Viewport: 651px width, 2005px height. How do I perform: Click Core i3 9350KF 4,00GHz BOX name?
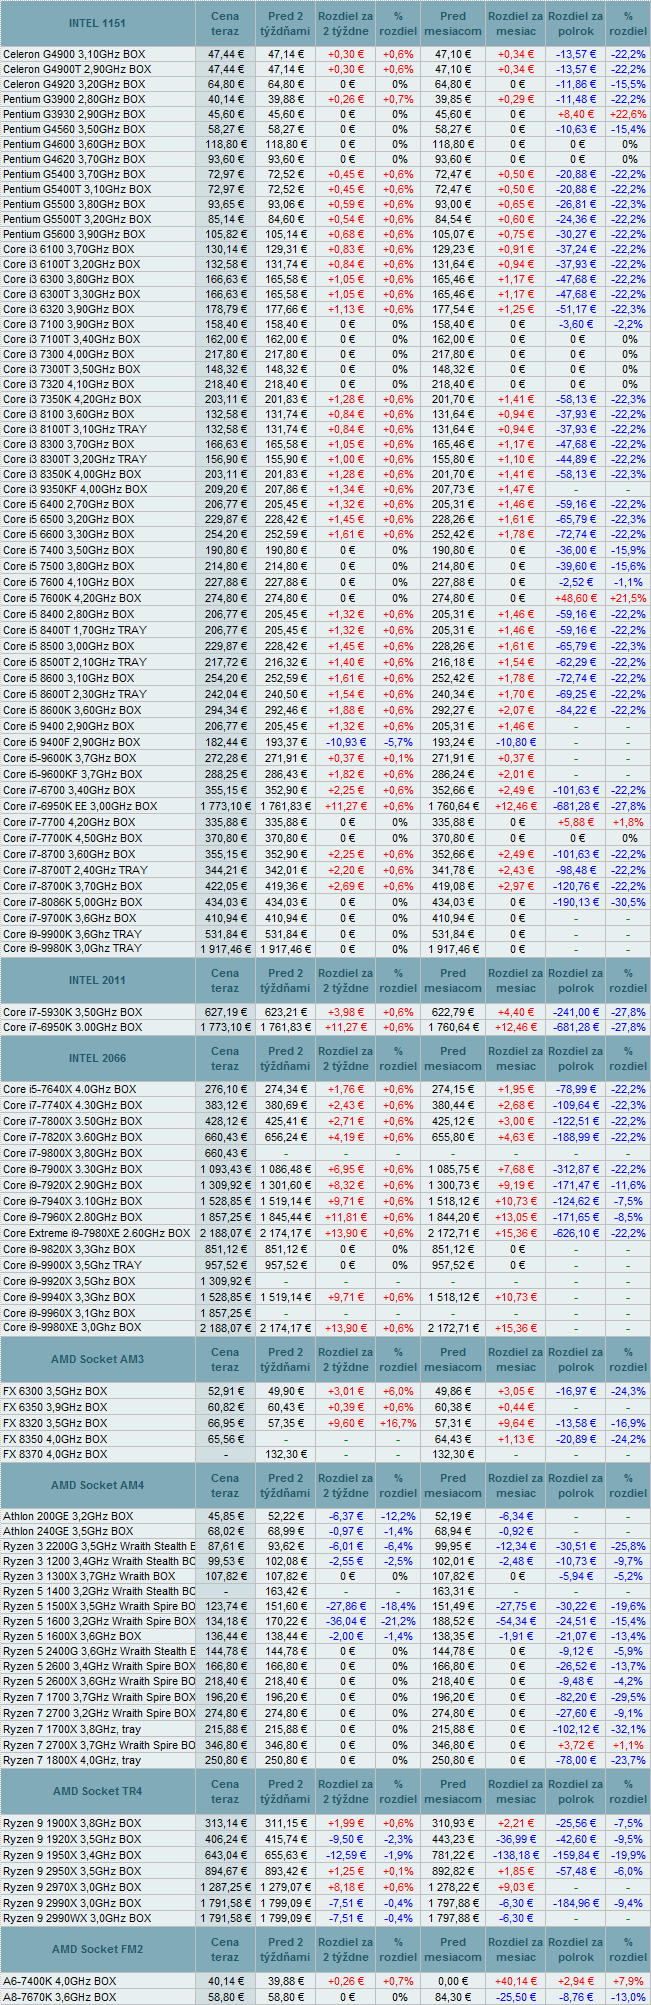75,489
